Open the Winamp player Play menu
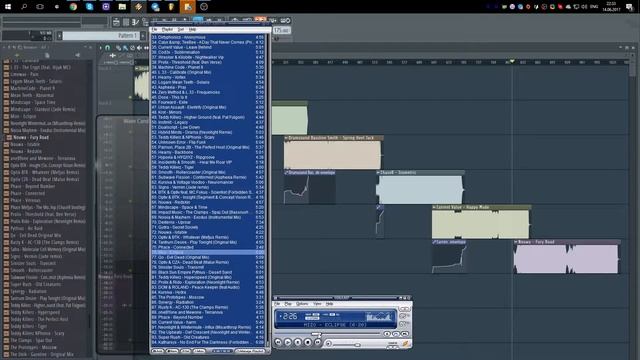Image resolution: width=640 pixels, height=360 pixels. point(288,304)
